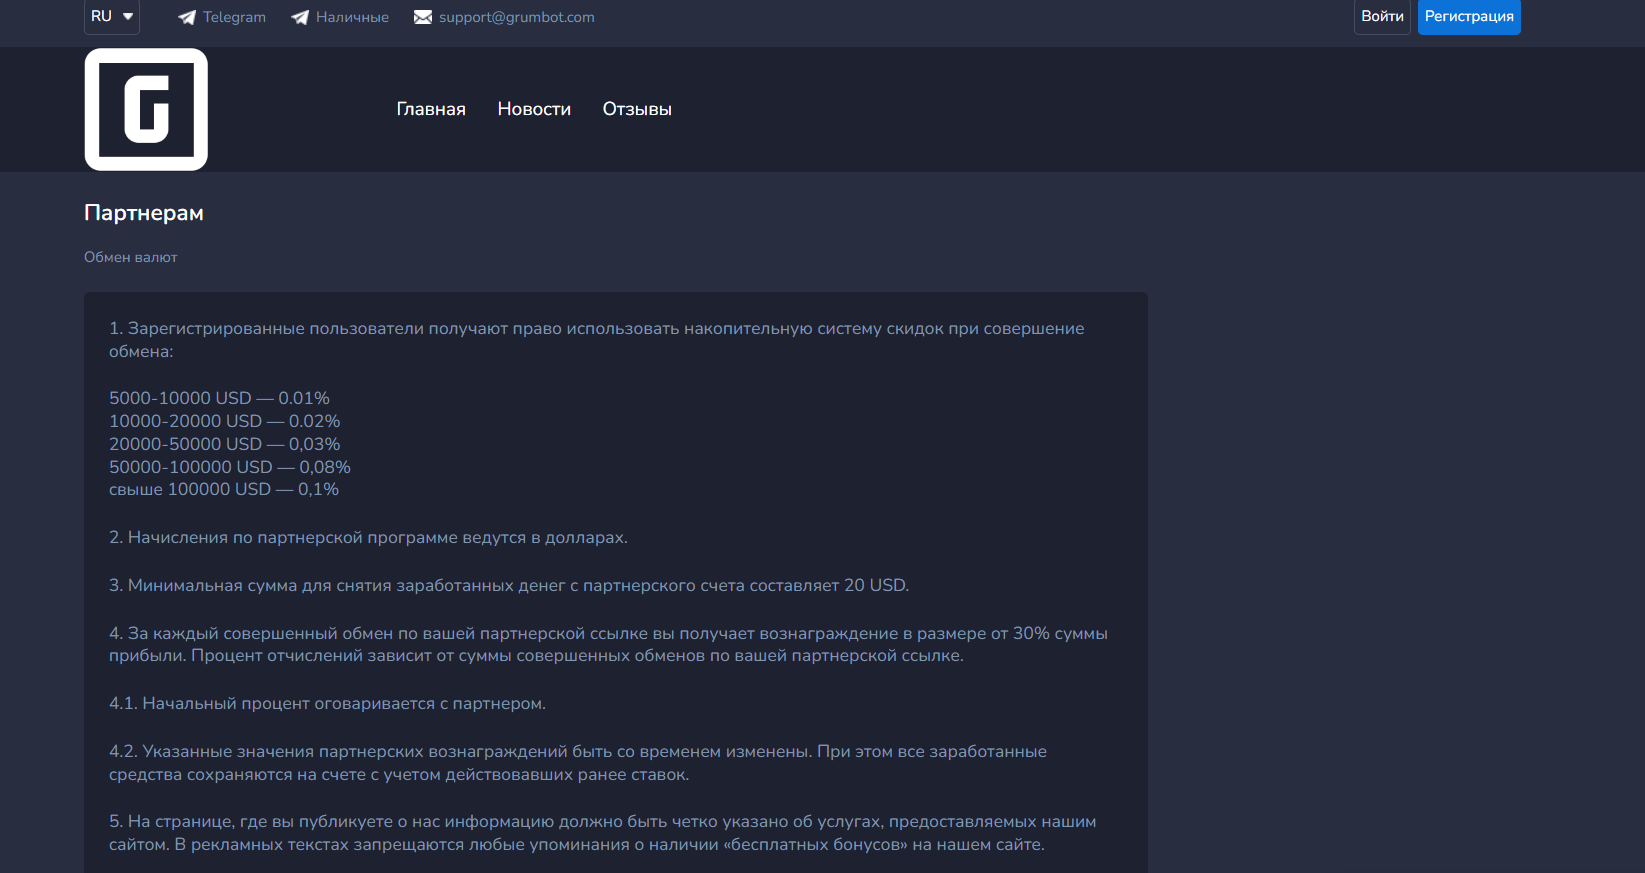Open the Наличные link
1645x873 pixels.
tap(352, 17)
